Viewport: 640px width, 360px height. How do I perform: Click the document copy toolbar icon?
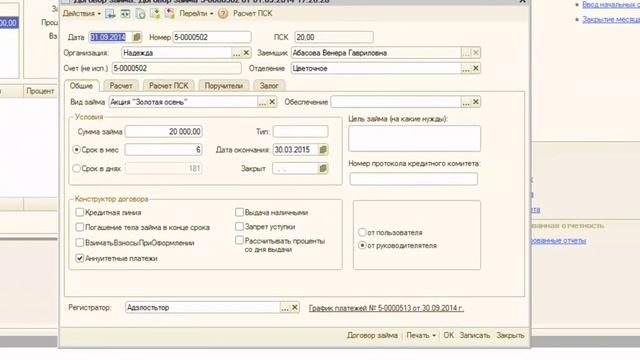tap(140, 14)
